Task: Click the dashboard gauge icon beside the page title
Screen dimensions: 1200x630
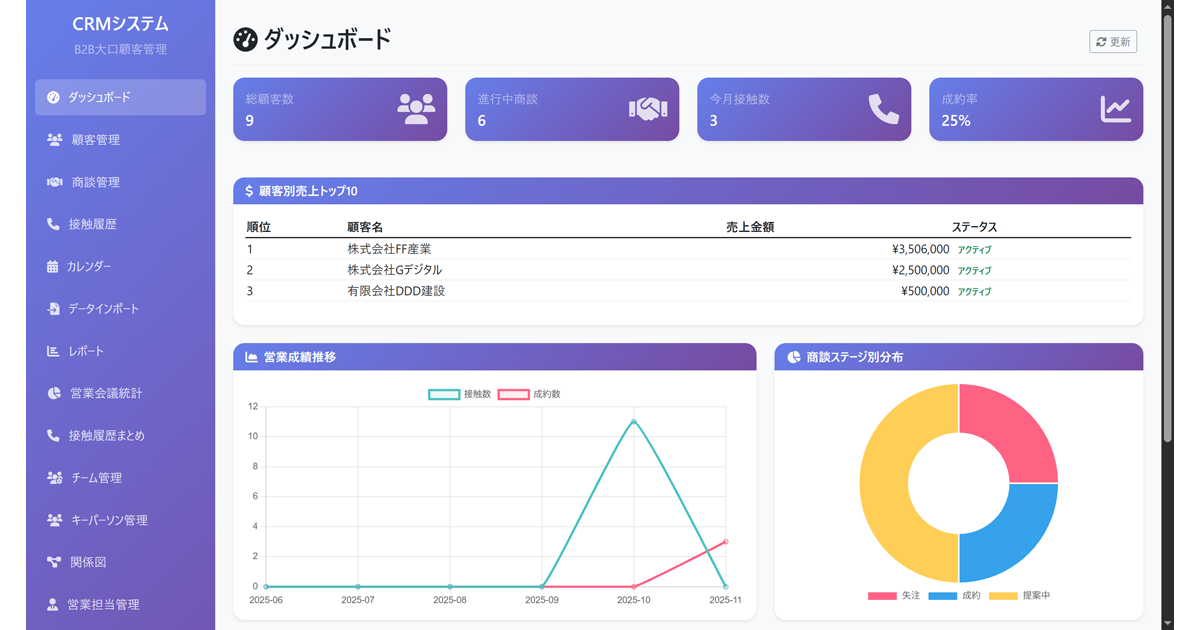Action: [x=245, y=40]
